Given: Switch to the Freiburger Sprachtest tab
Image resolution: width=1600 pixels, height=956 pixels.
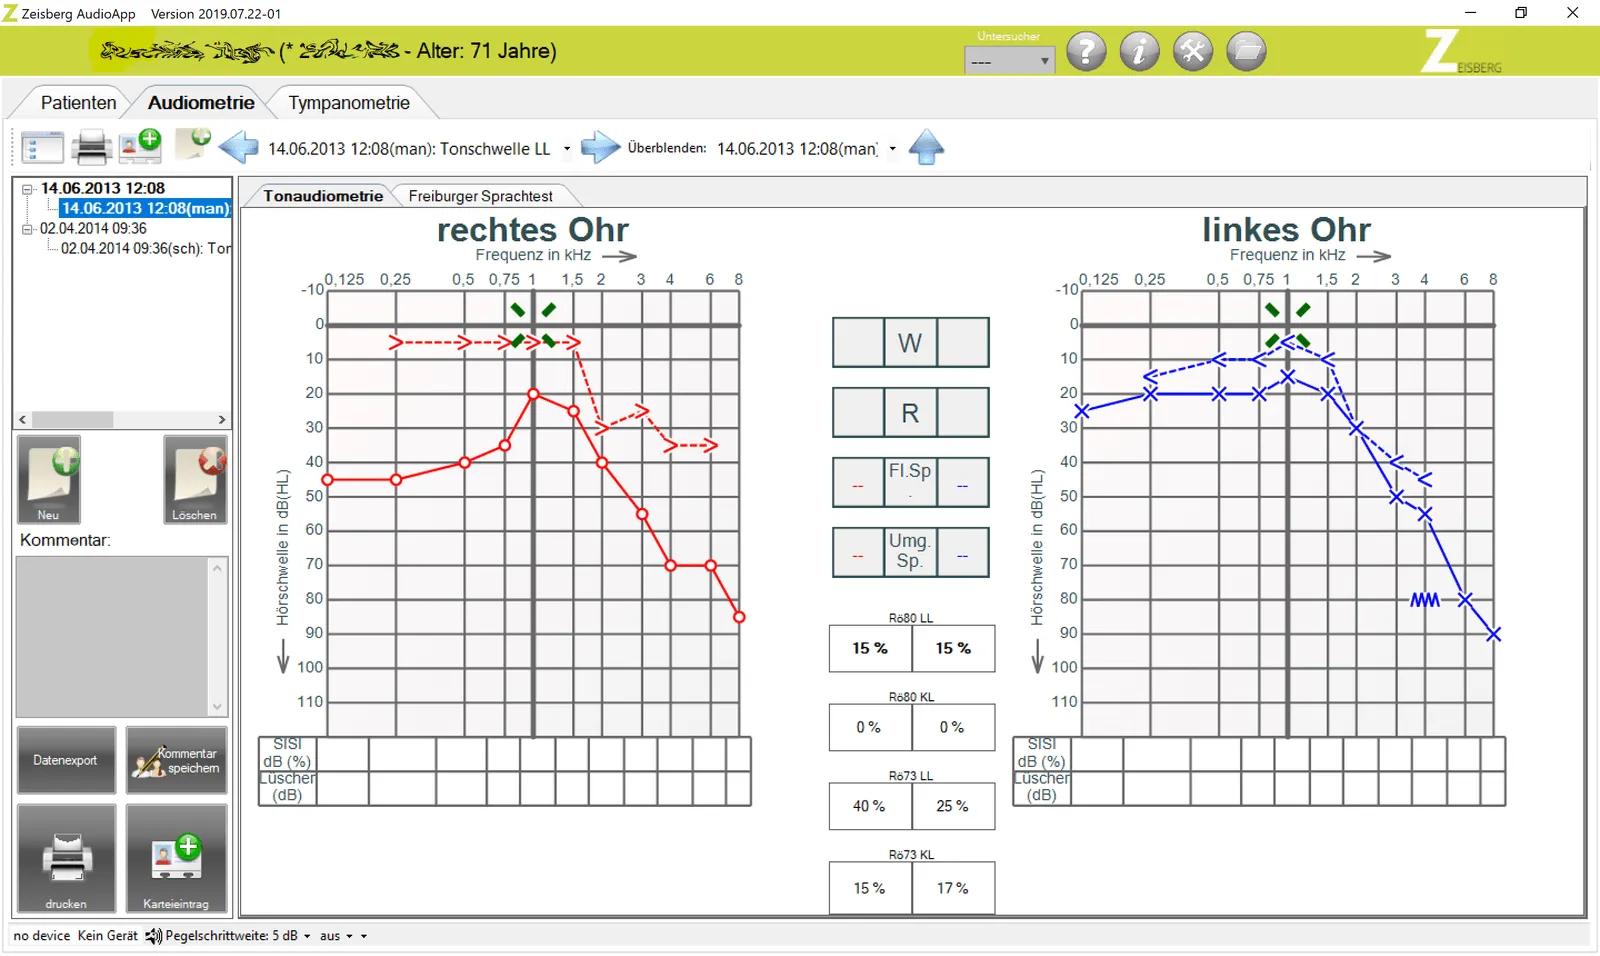Looking at the screenshot, I should pyautogui.click(x=480, y=196).
